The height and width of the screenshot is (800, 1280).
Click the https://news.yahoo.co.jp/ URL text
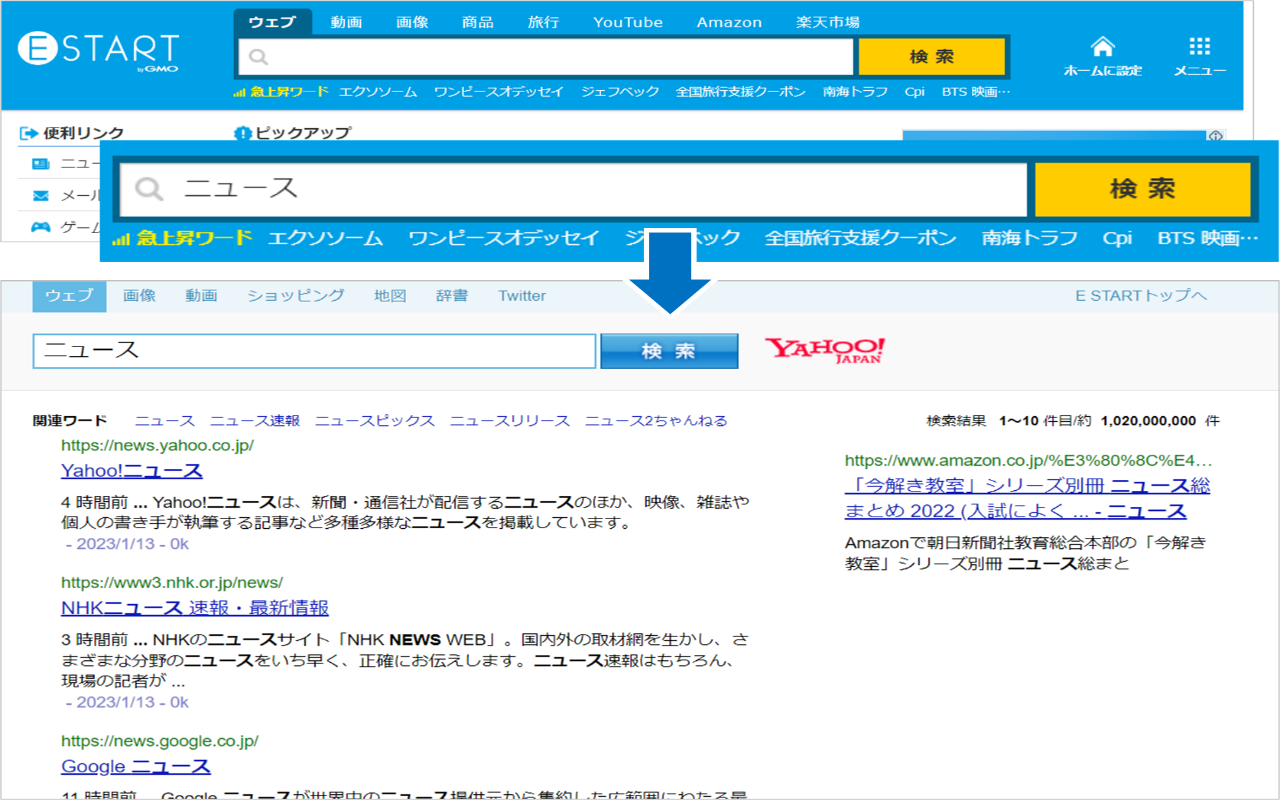click(157, 445)
